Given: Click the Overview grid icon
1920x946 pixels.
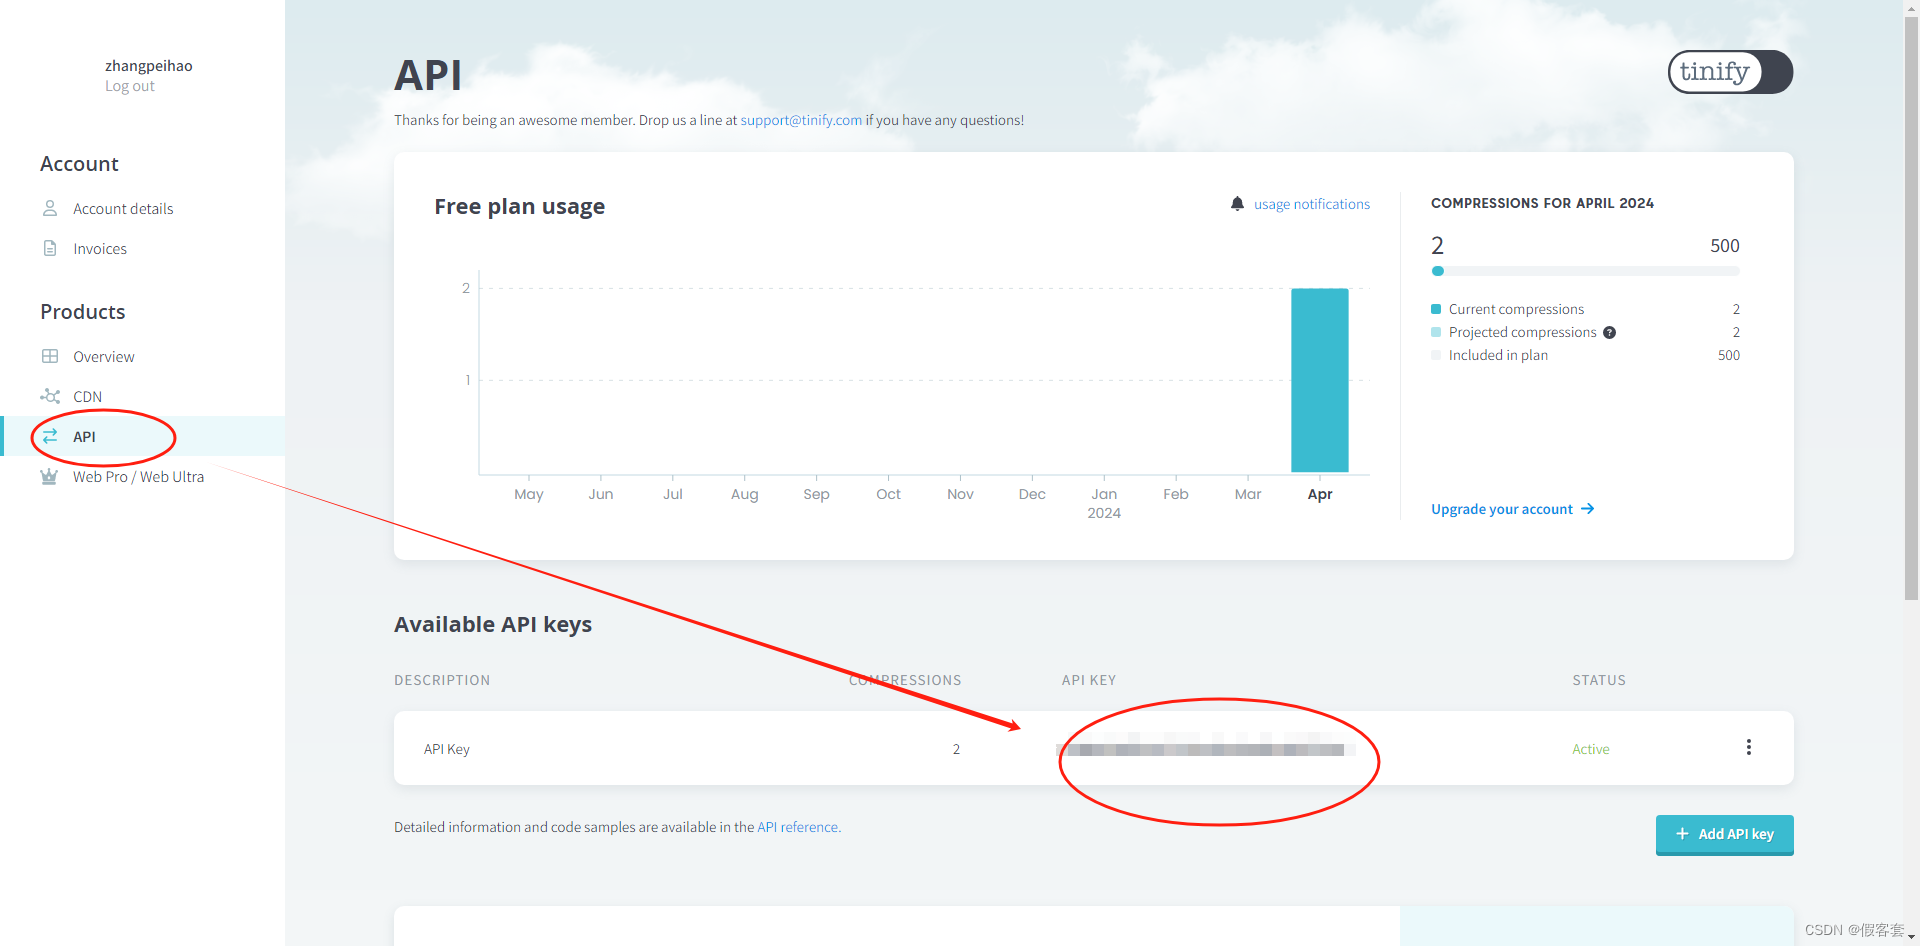Looking at the screenshot, I should tap(50, 356).
